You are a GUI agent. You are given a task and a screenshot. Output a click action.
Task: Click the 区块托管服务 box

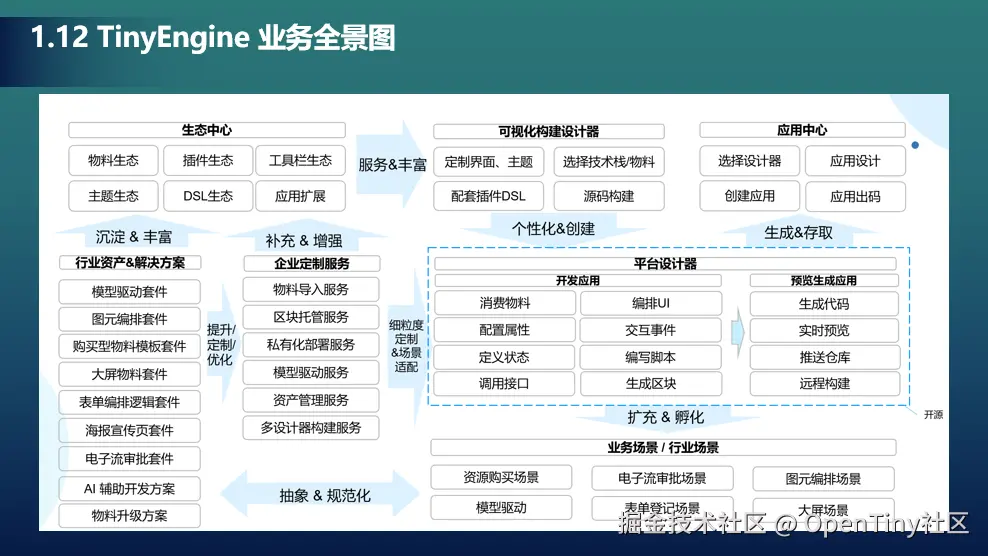[x=311, y=317]
